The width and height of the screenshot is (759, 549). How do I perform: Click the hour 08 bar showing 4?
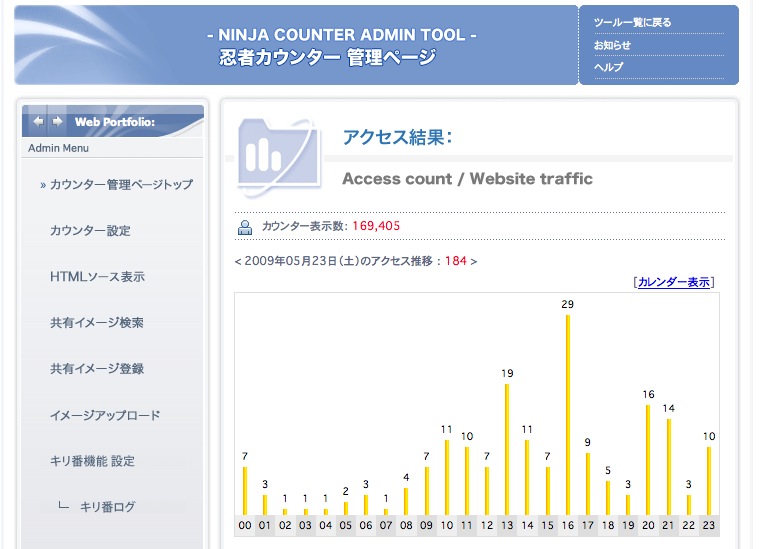pyautogui.click(x=406, y=502)
